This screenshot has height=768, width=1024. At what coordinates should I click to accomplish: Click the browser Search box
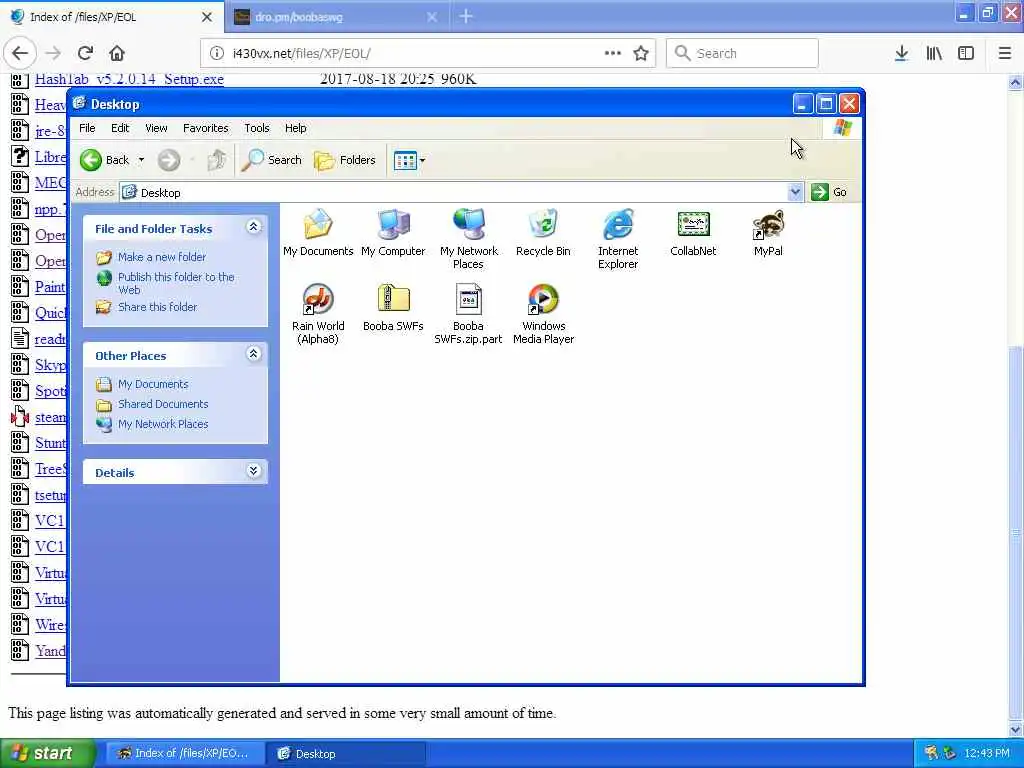click(x=742, y=53)
